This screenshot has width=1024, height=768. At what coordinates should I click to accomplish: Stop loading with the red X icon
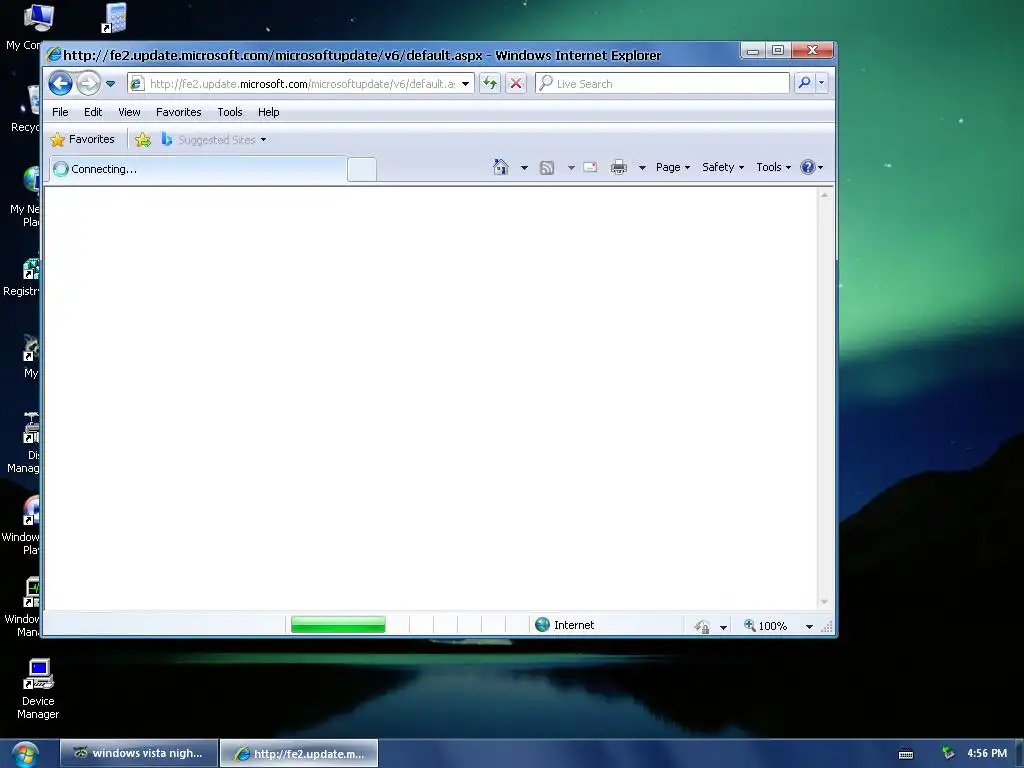(x=516, y=84)
